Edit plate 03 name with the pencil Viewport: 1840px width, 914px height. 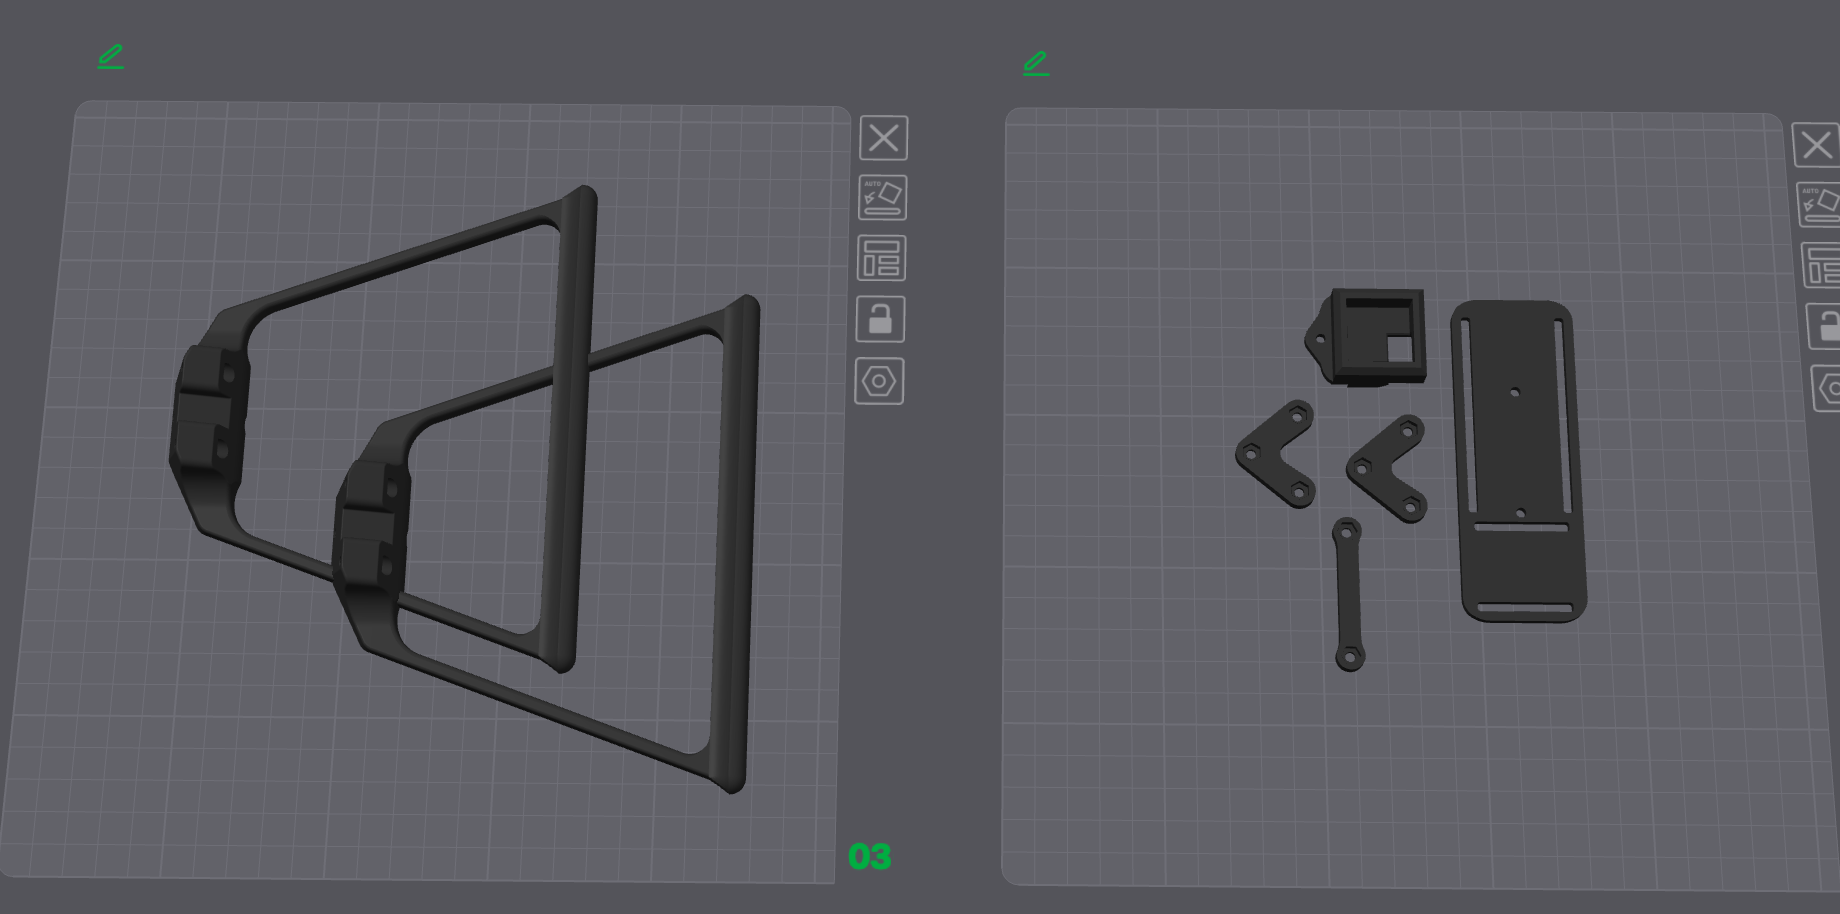click(x=110, y=56)
